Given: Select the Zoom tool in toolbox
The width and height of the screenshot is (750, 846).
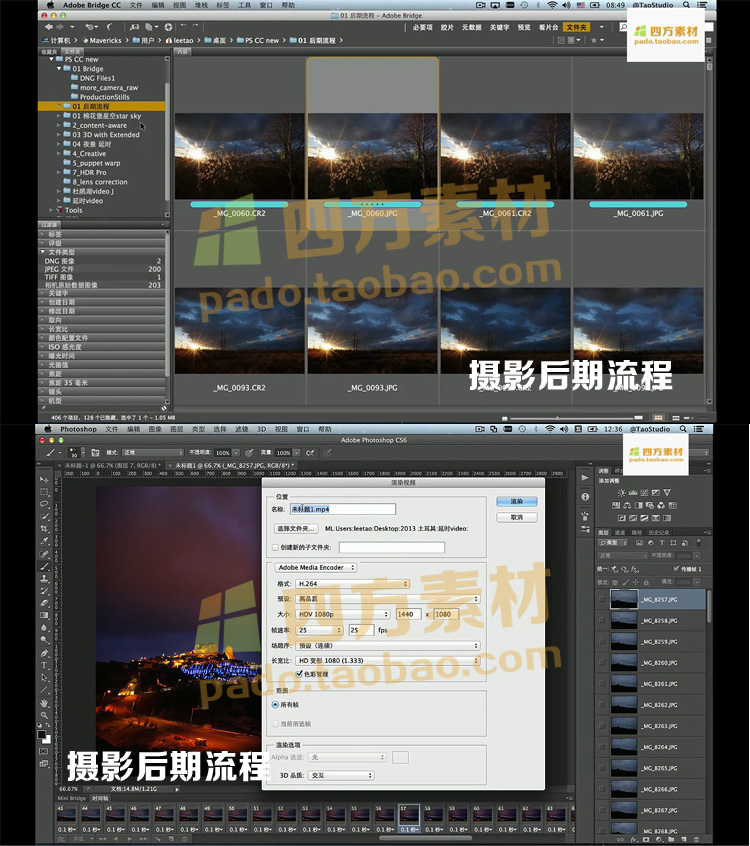Looking at the screenshot, I should coord(44,715).
